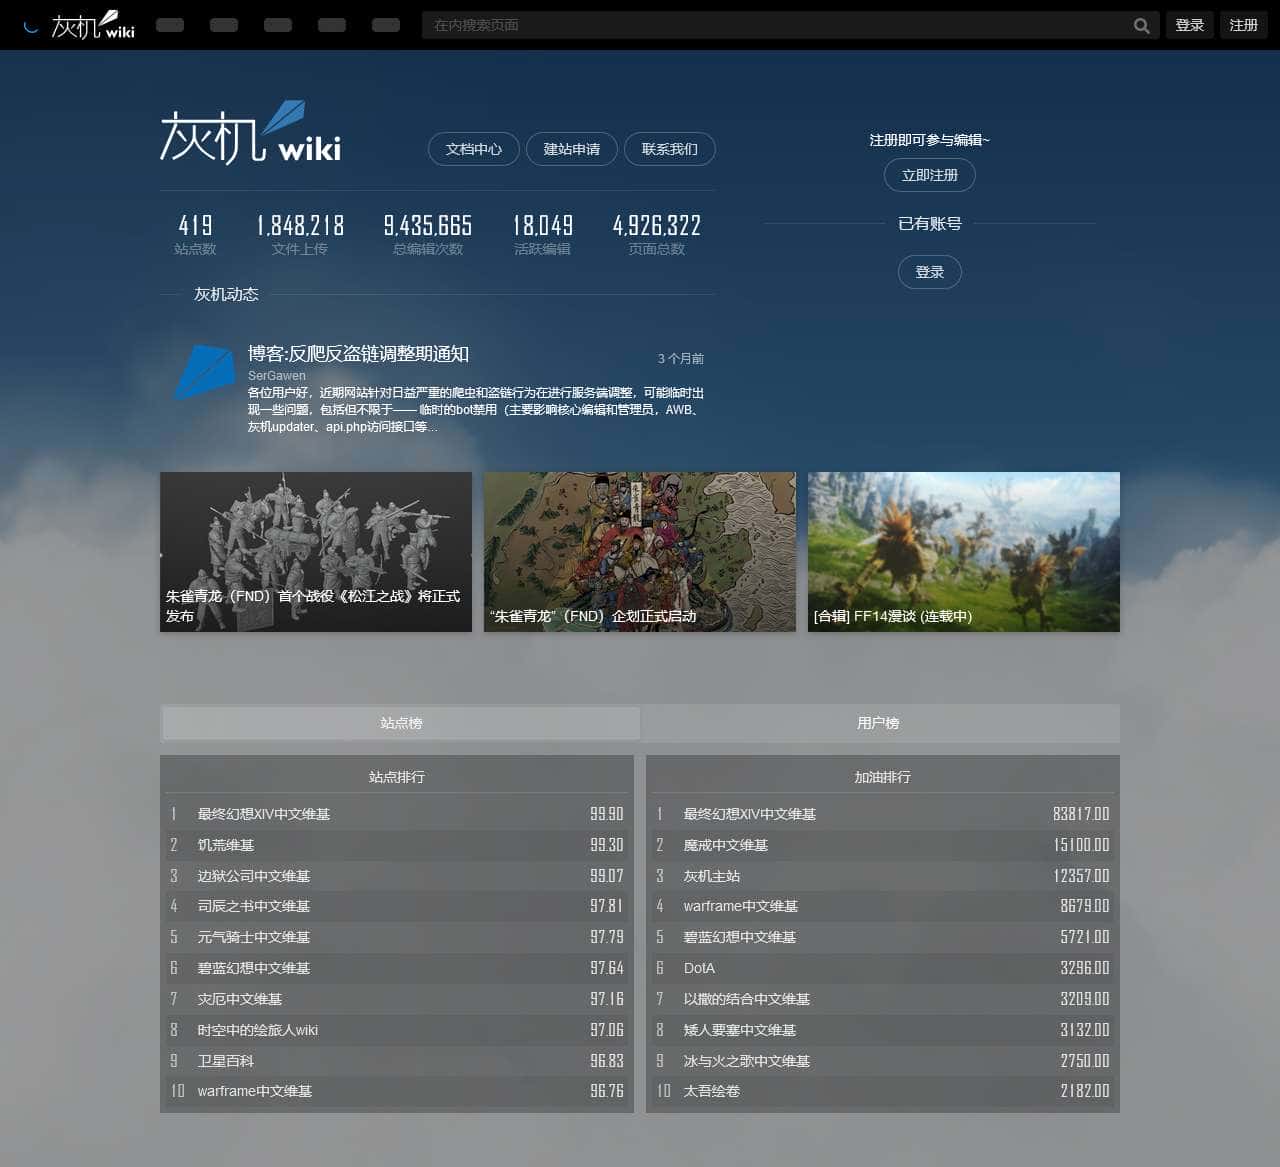Open 元气骑士中文维基 link

click(253, 937)
